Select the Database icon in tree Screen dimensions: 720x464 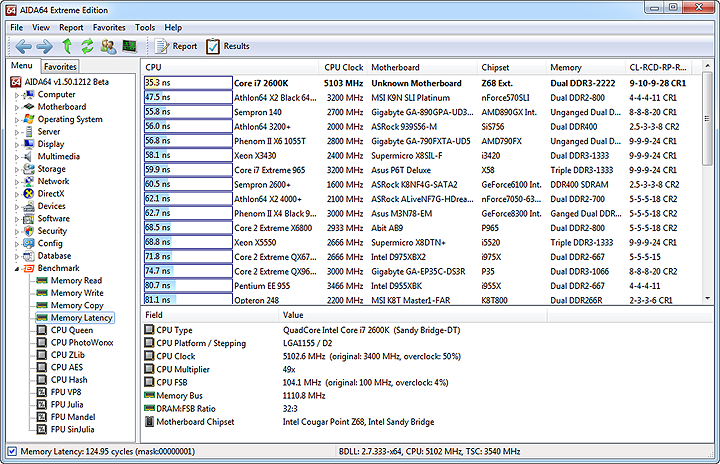[x=29, y=255]
